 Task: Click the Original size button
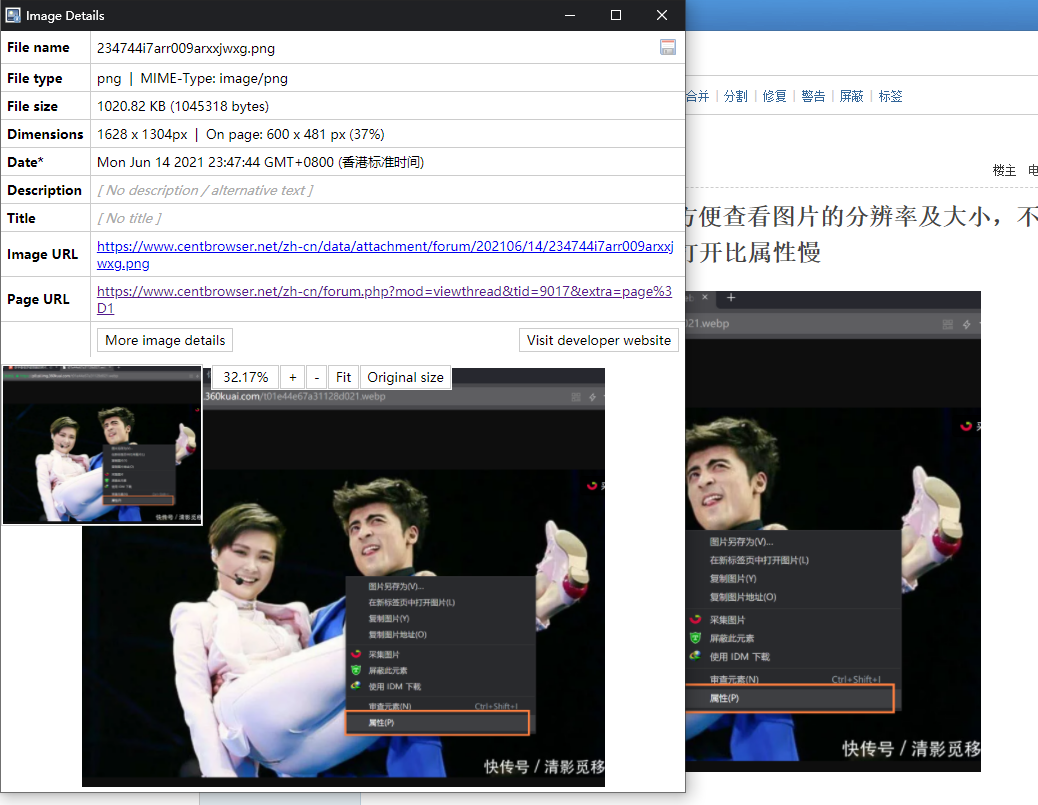(405, 377)
